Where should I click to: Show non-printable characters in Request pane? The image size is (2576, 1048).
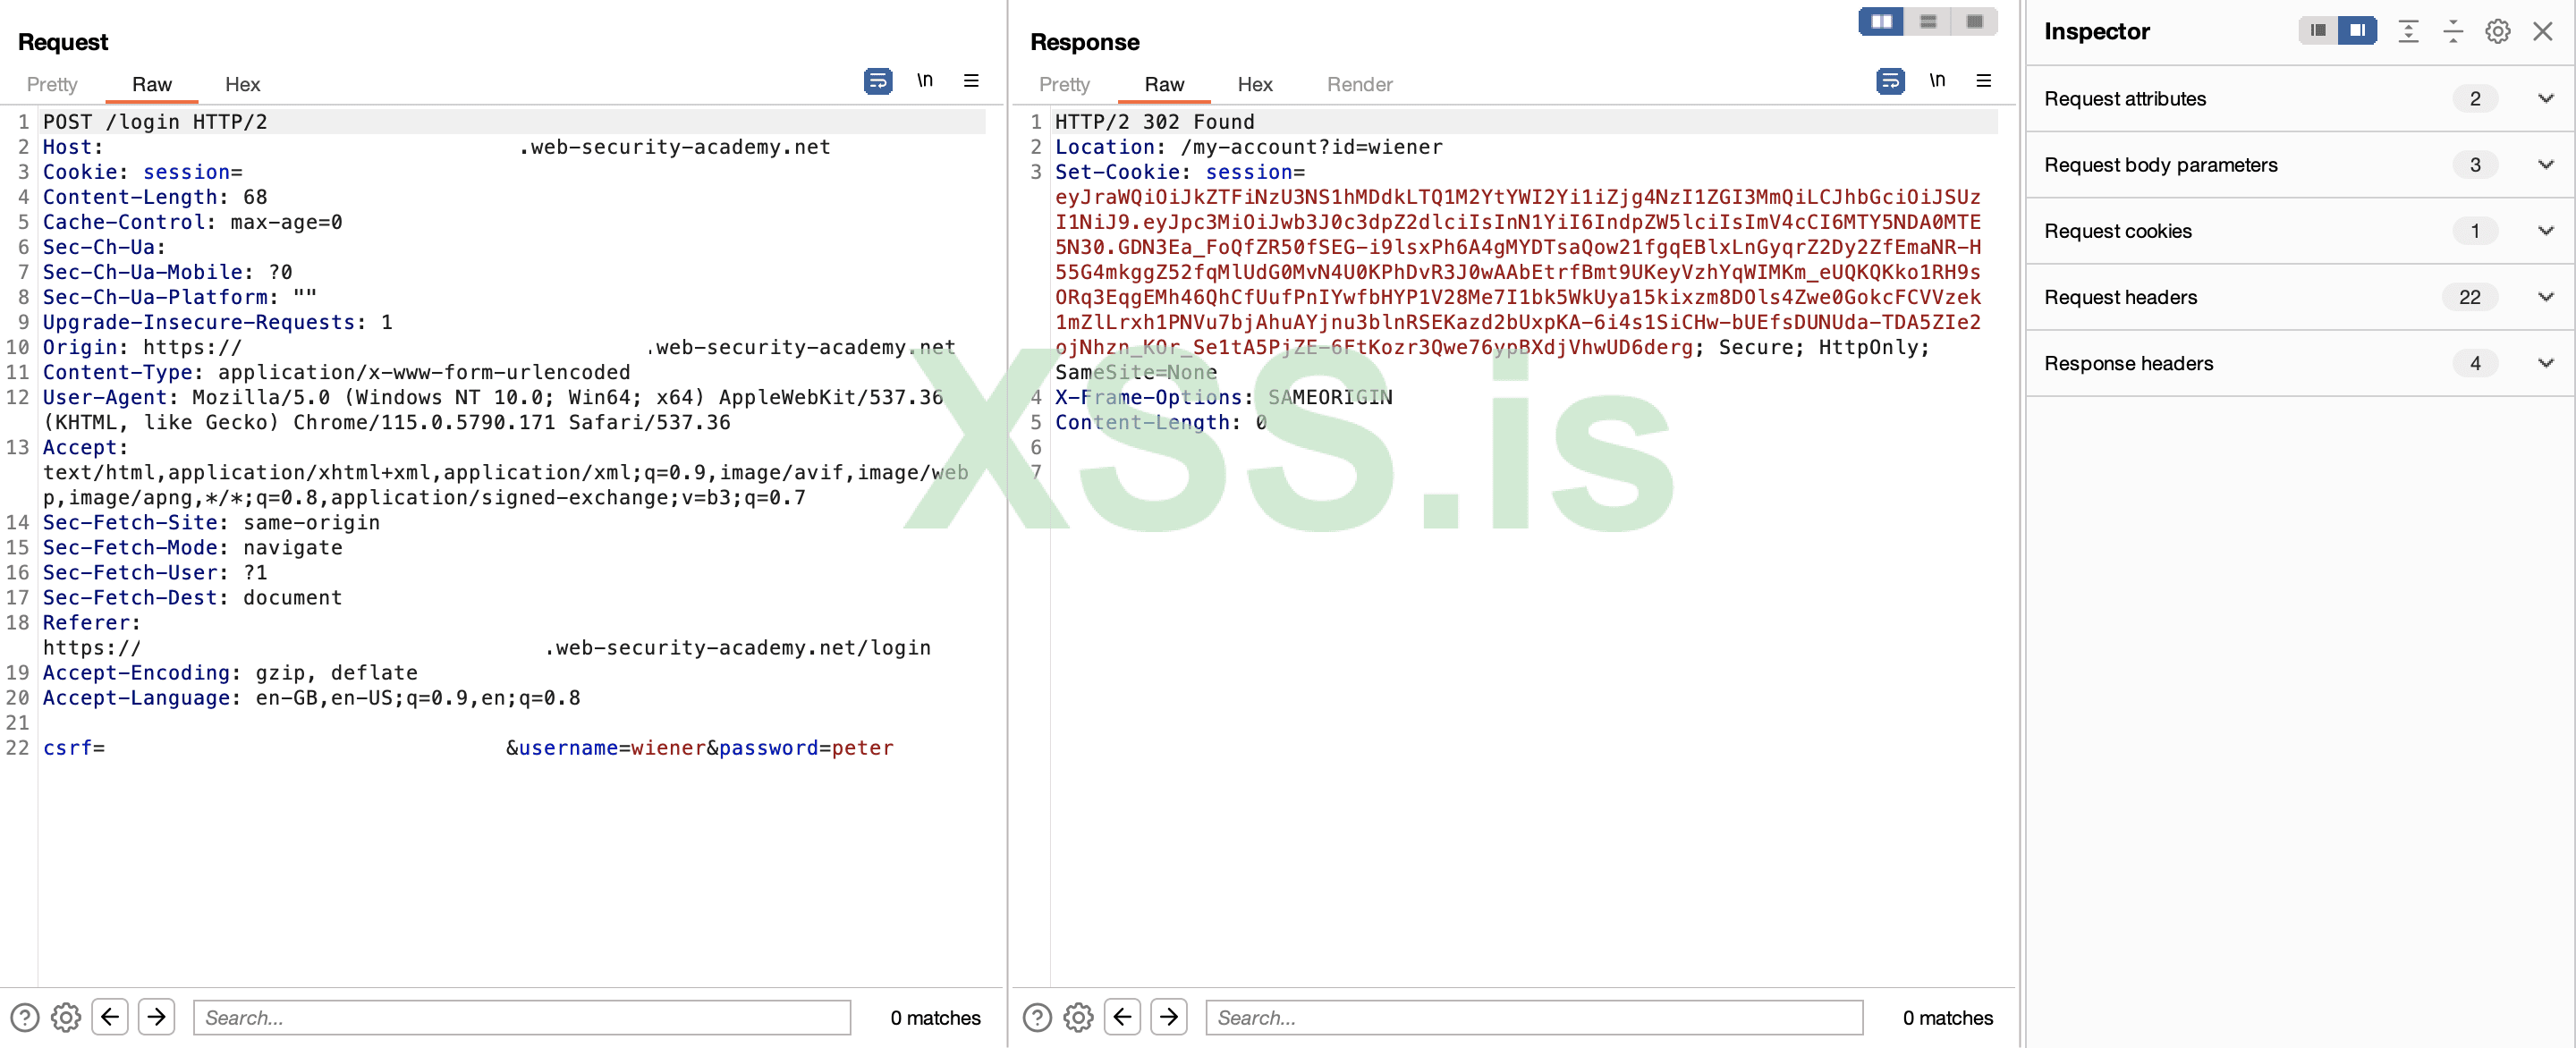pos(924,81)
